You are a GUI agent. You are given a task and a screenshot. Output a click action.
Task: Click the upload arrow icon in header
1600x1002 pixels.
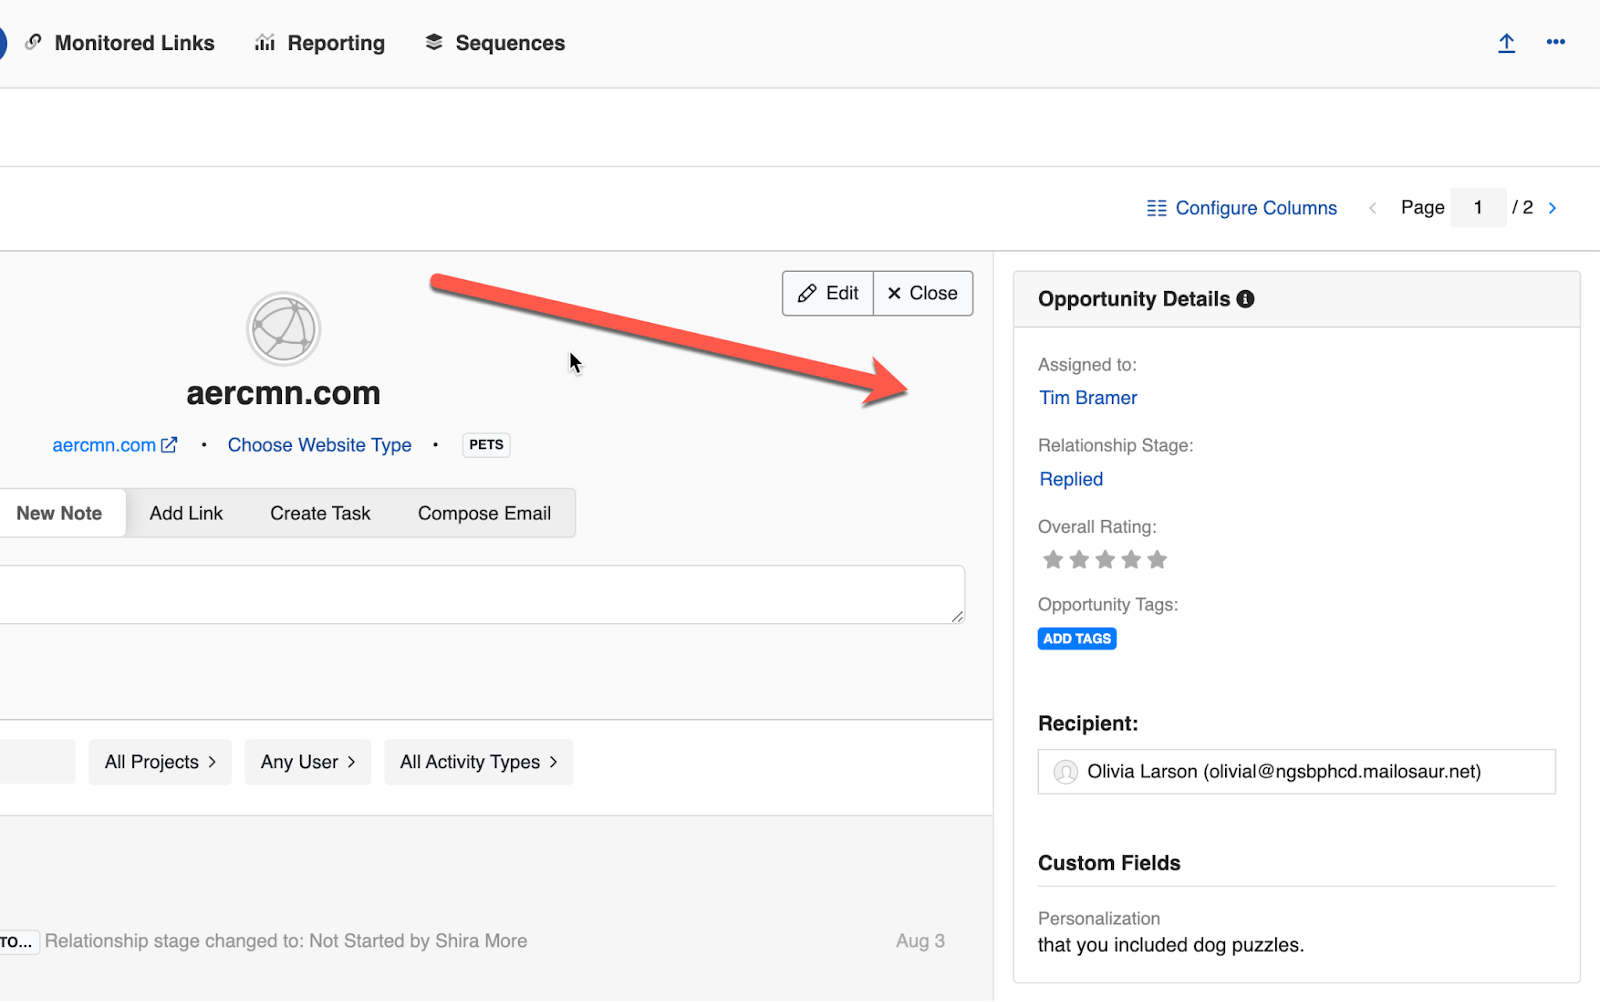tap(1506, 43)
